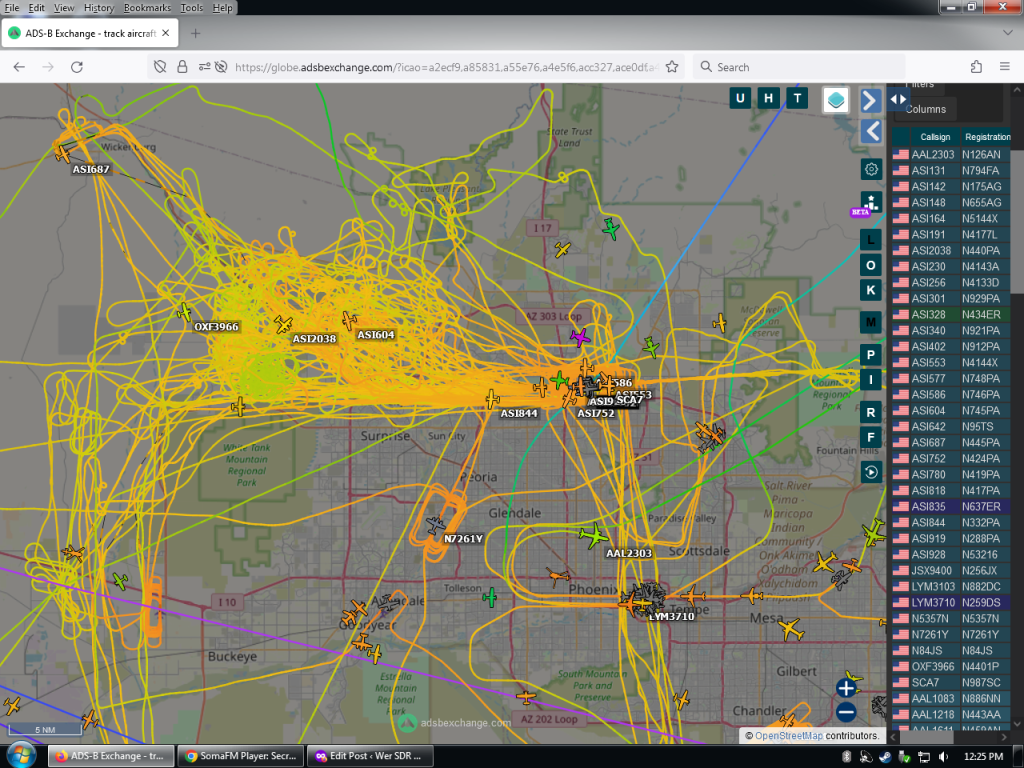Click the Firefox Search field
This screenshot has height=768, width=1024.
(x=799, y=67)
